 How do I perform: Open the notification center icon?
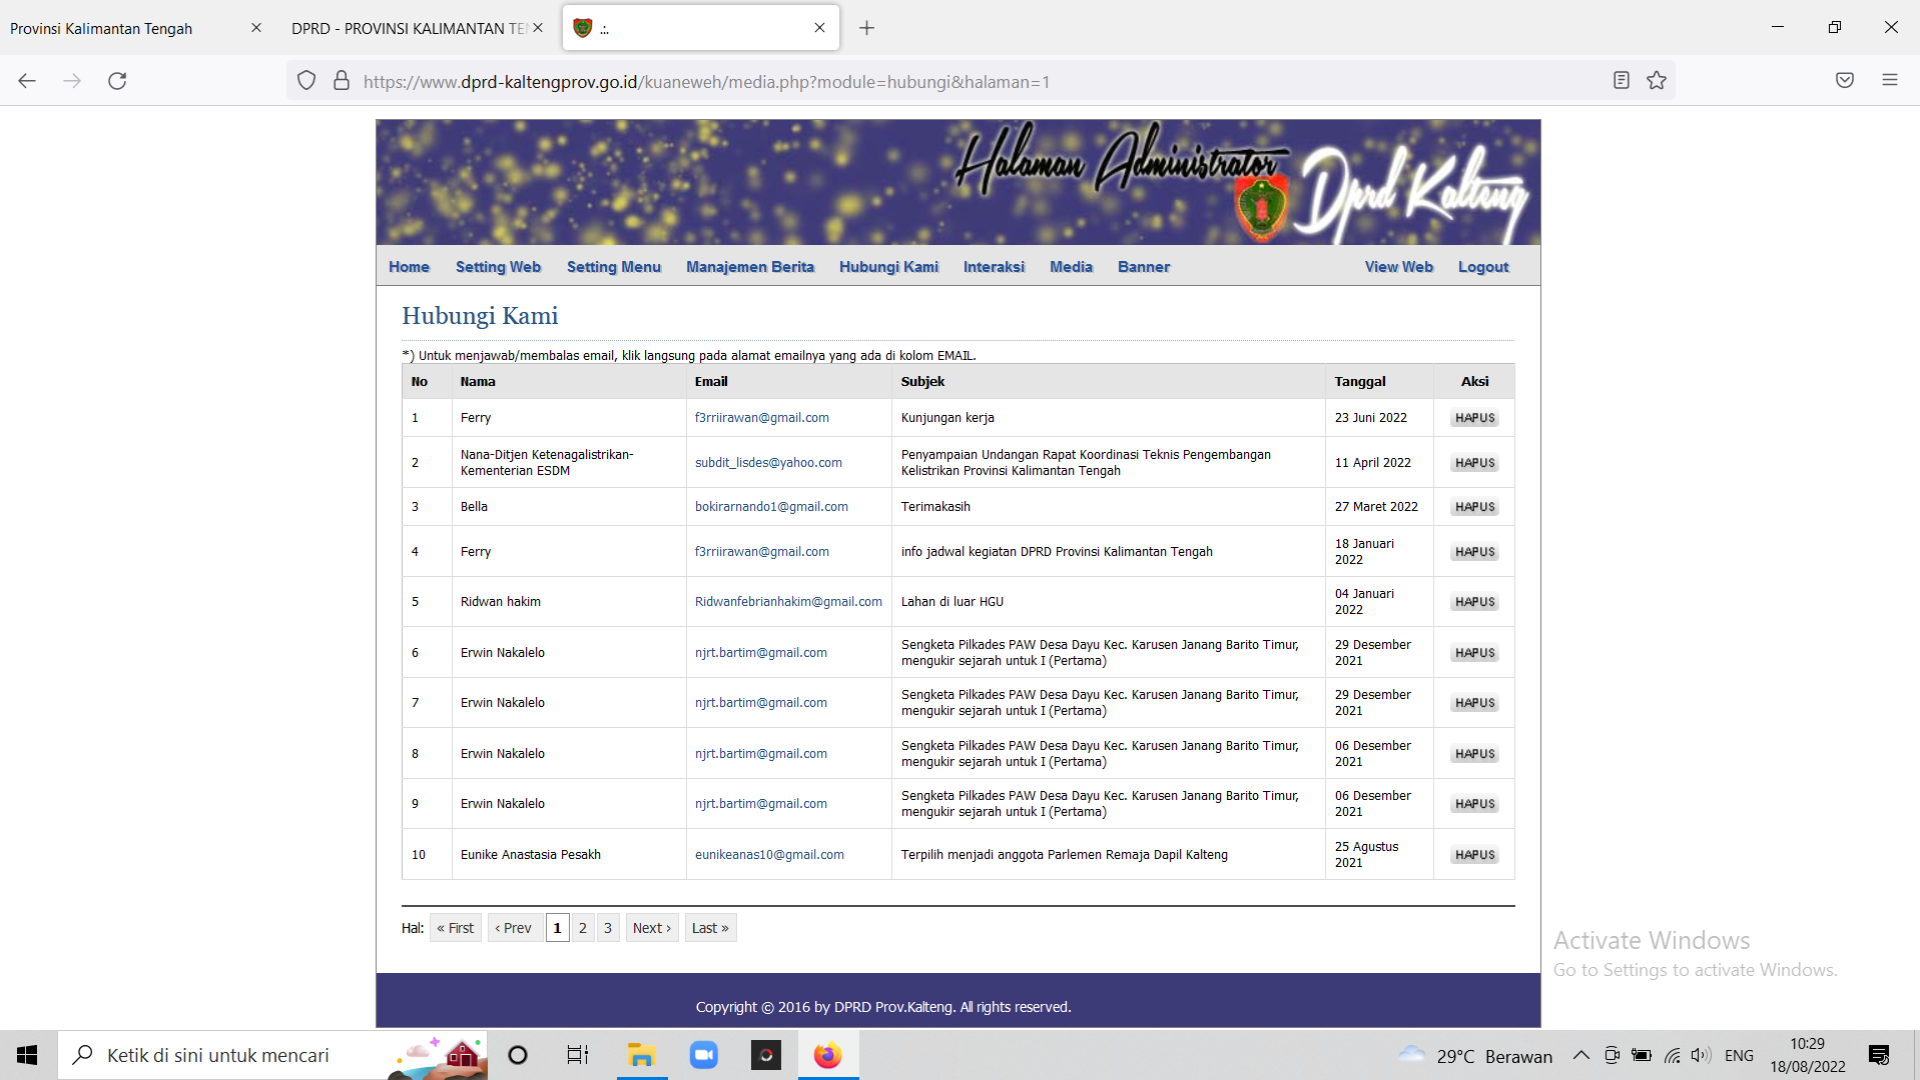[1878, 1055]
